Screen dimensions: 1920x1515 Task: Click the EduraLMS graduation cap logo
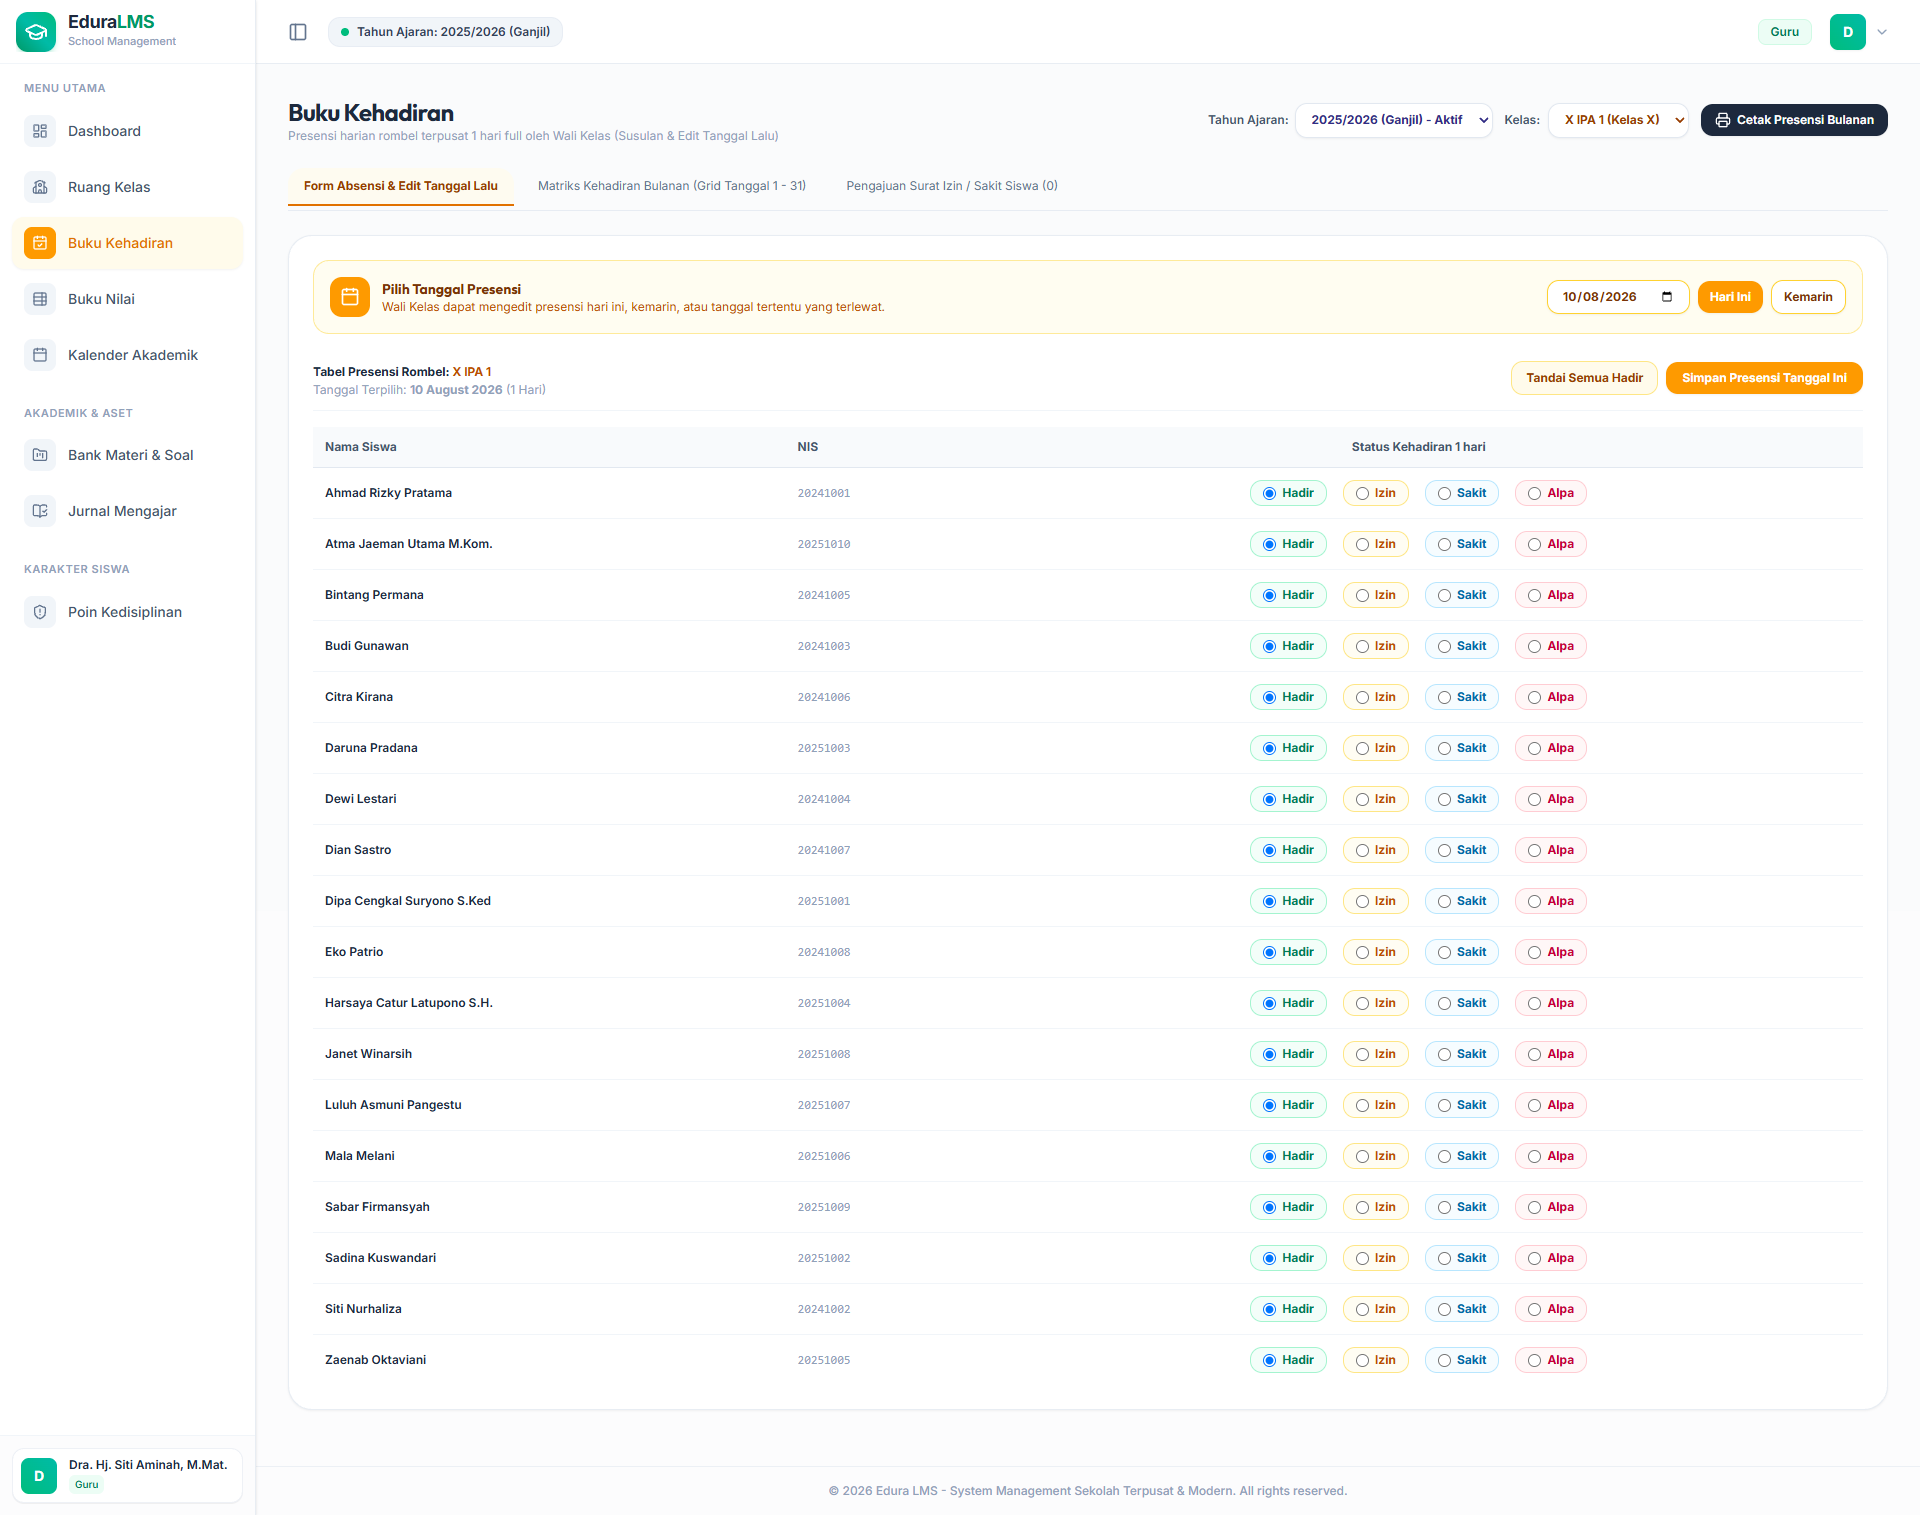36,32
